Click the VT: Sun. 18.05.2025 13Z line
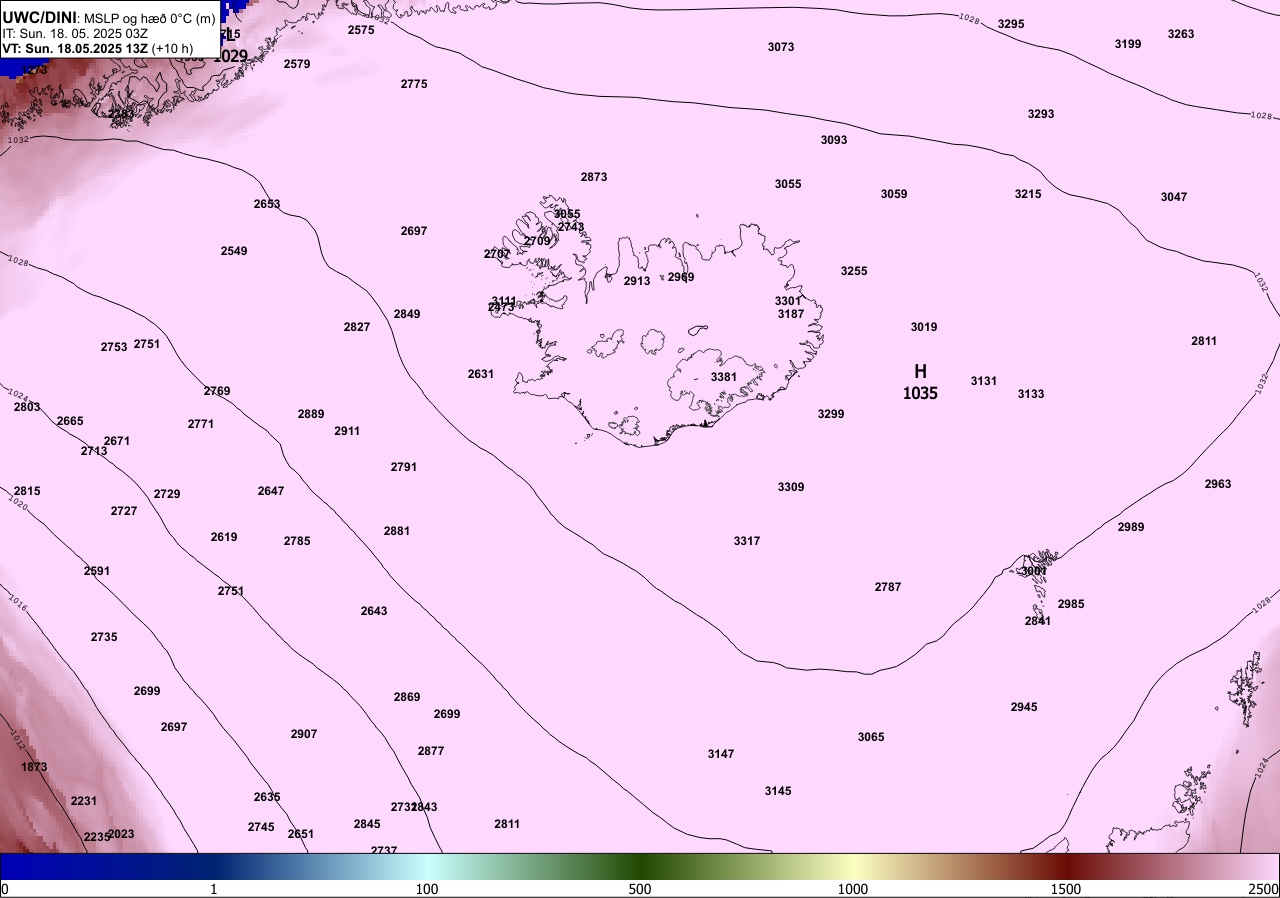 98,48
